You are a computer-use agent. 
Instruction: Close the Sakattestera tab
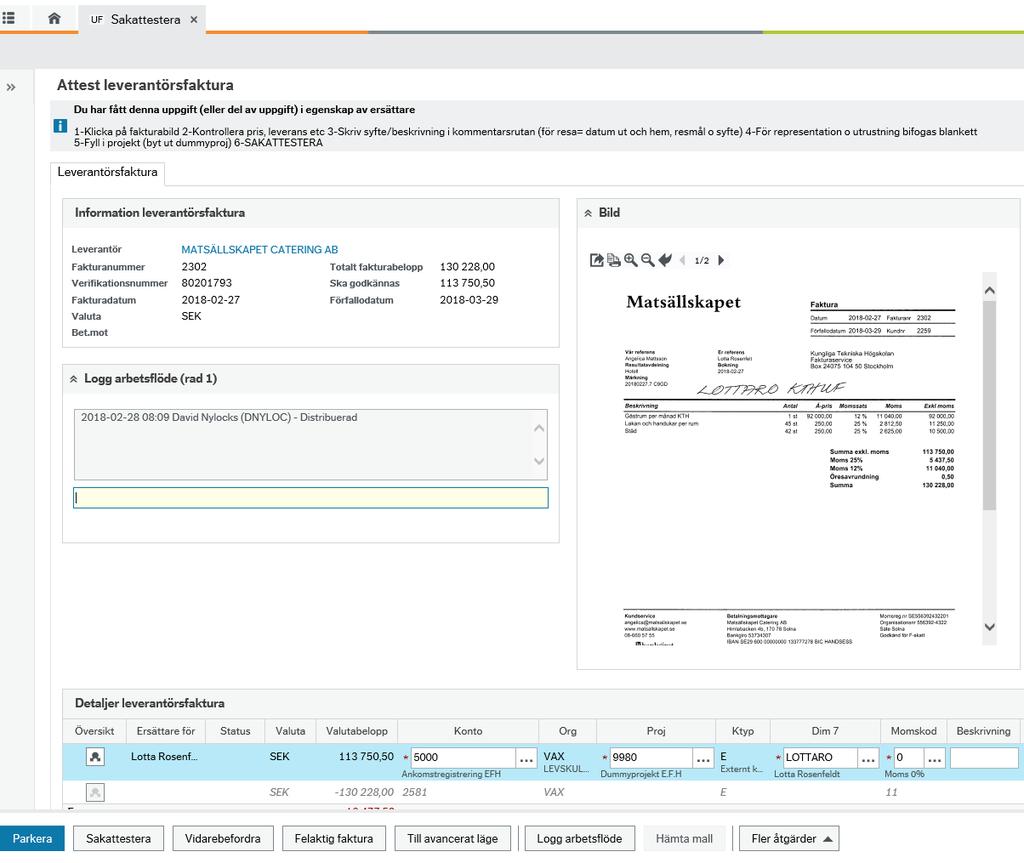pos(194,20)
